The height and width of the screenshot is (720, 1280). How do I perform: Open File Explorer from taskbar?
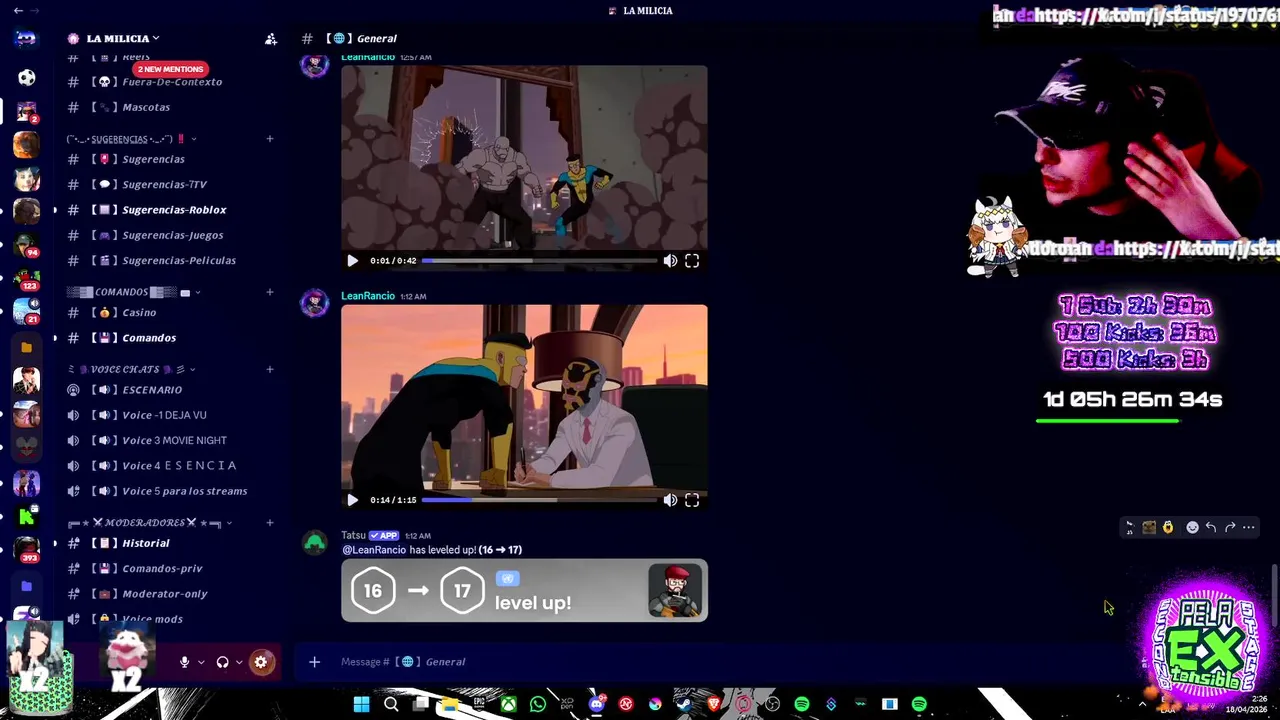[x=450, y=704]
